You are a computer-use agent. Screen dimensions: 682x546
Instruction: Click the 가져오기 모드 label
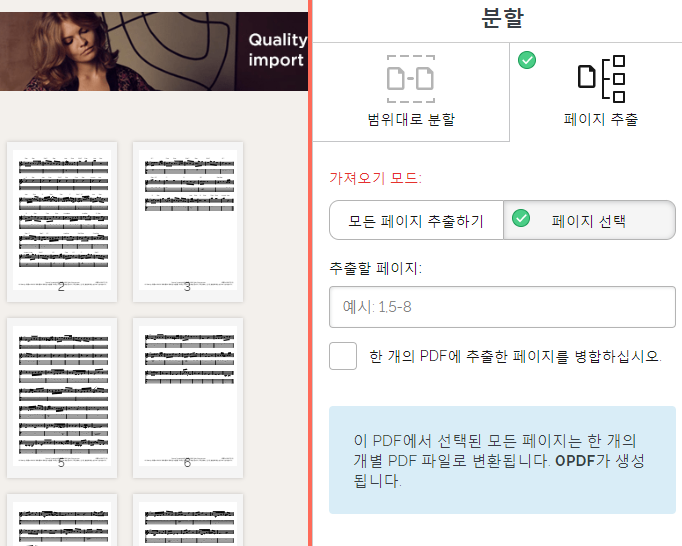375,178
